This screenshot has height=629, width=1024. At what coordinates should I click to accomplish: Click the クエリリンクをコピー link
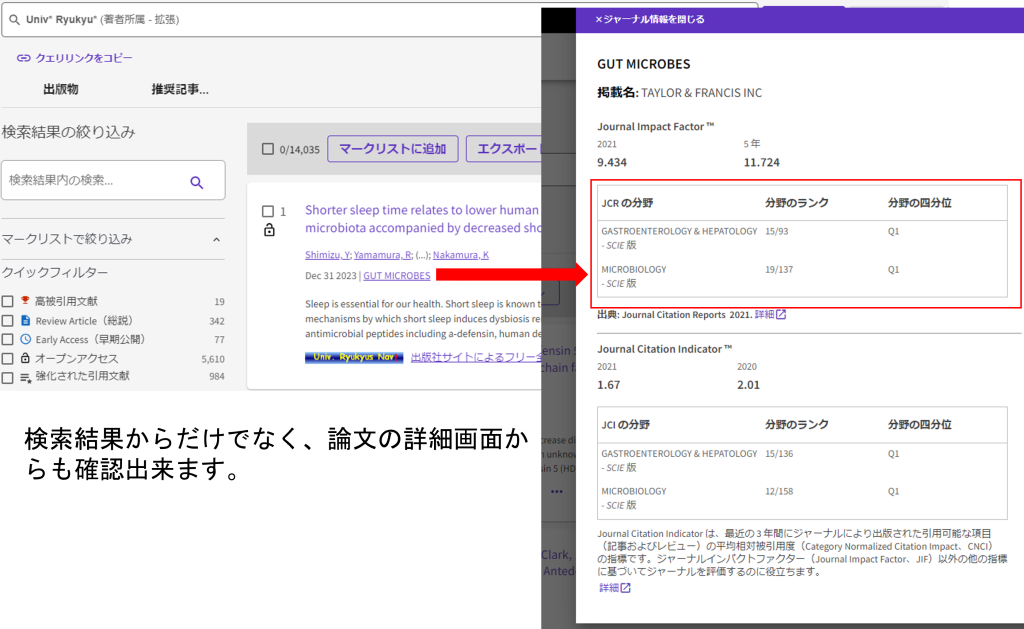84,58
